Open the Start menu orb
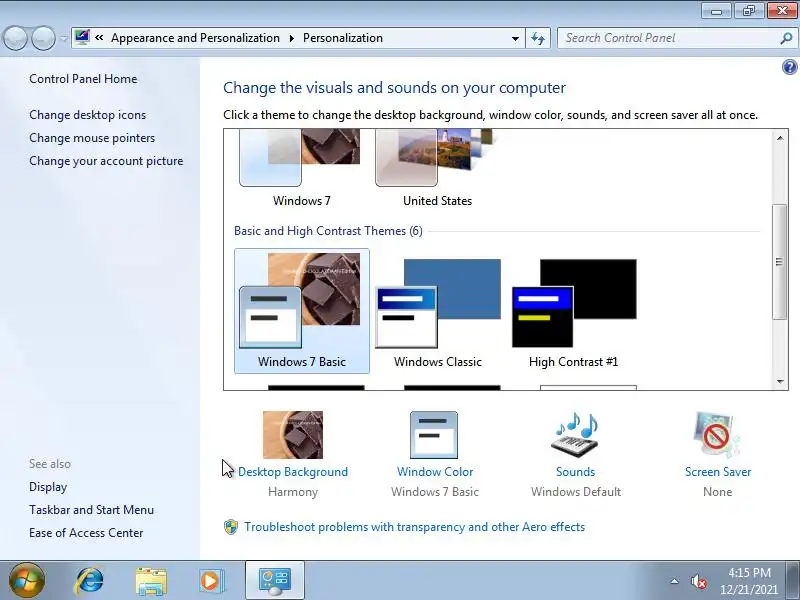The width and height of the screenshot is (800, 600). point(27,580)
